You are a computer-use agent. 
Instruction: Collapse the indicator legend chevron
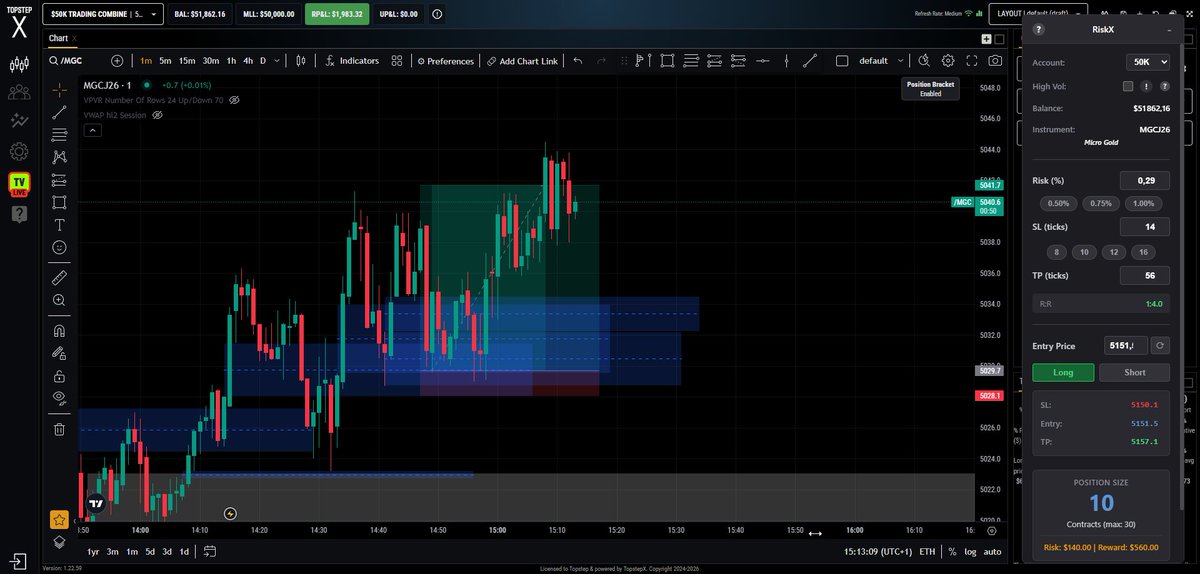(x=92, y=130)
